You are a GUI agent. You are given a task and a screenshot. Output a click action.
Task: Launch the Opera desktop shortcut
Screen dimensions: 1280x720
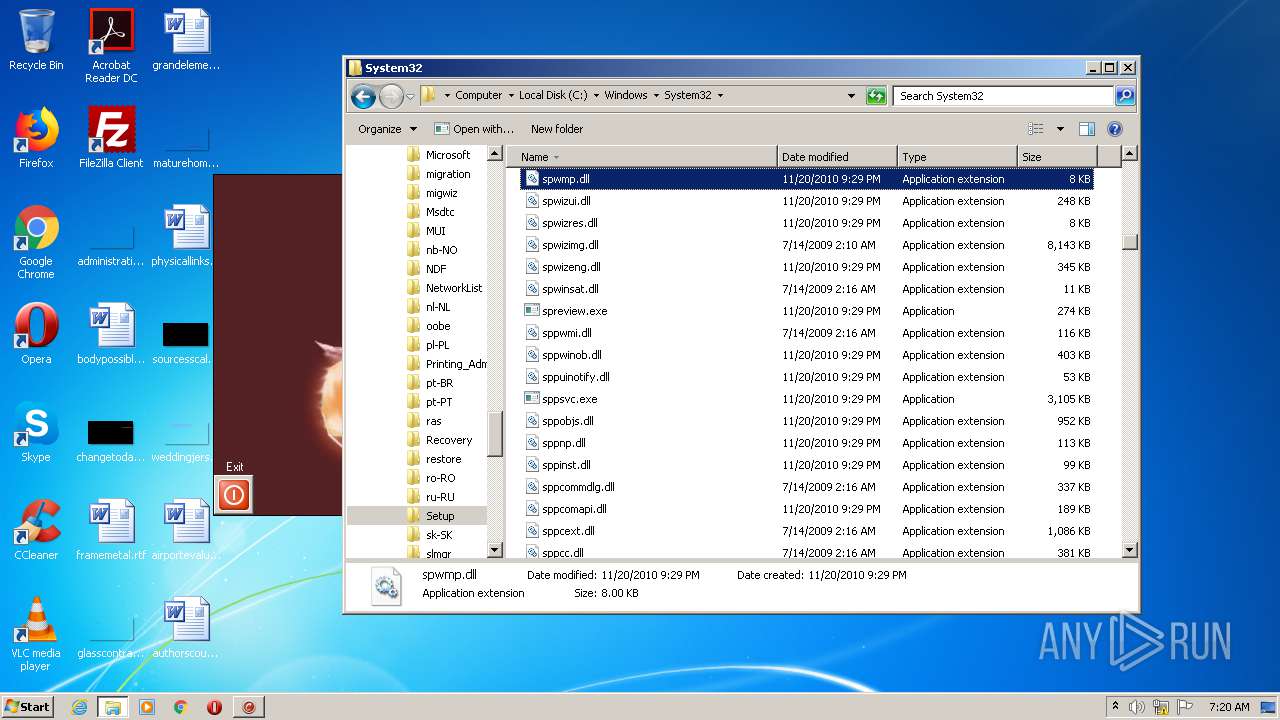(36, 334)
